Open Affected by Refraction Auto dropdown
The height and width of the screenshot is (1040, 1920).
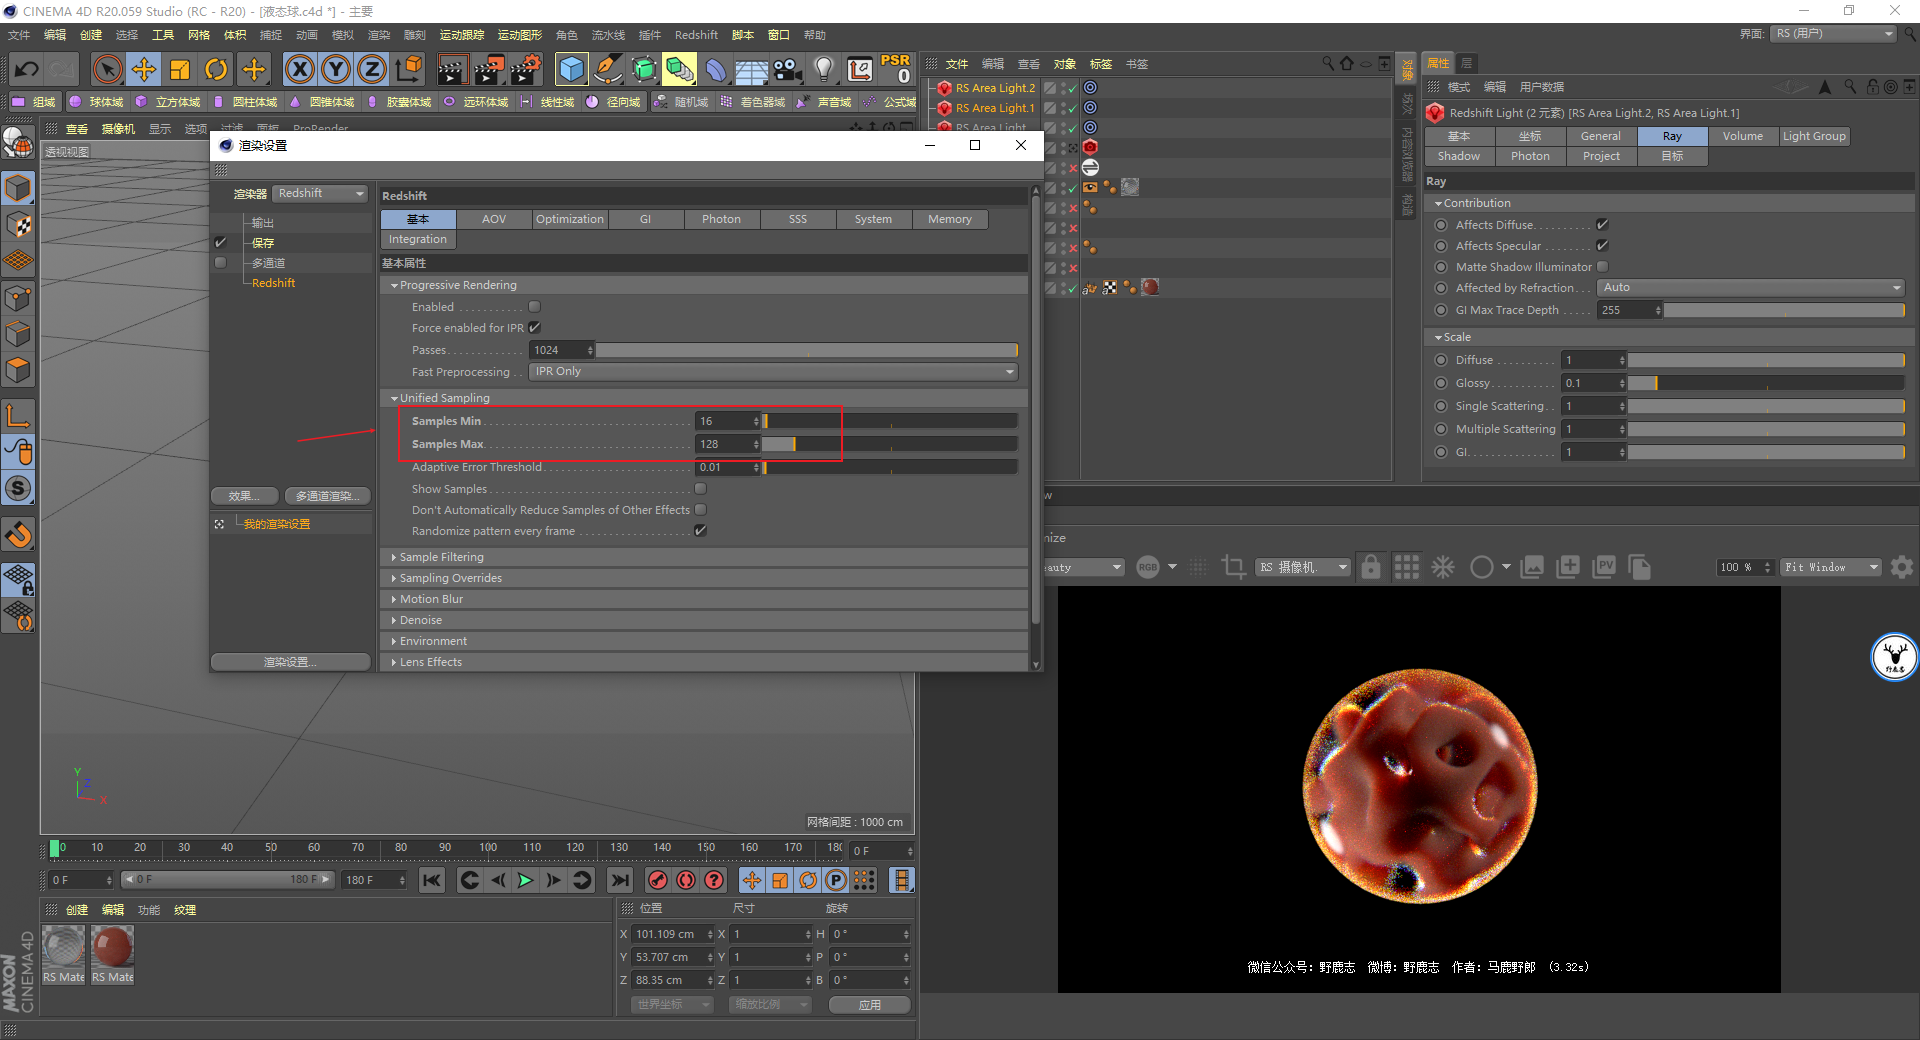1751,288
